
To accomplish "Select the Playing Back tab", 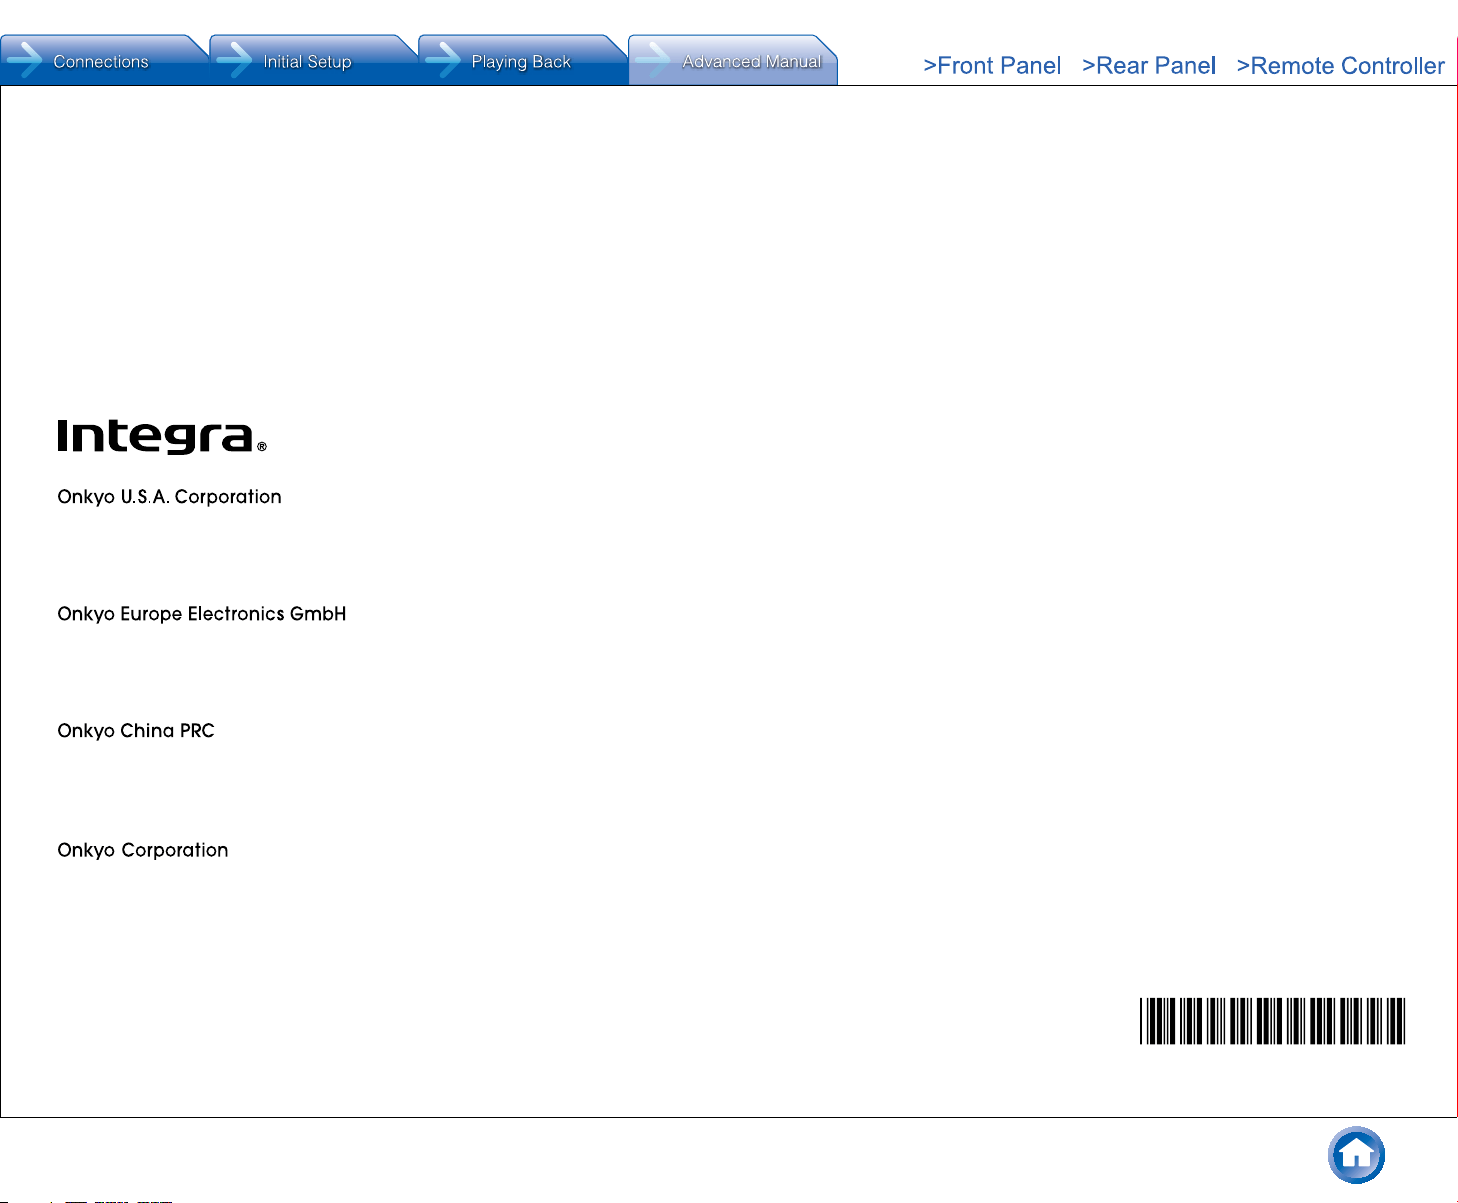I will pos(523,60).
